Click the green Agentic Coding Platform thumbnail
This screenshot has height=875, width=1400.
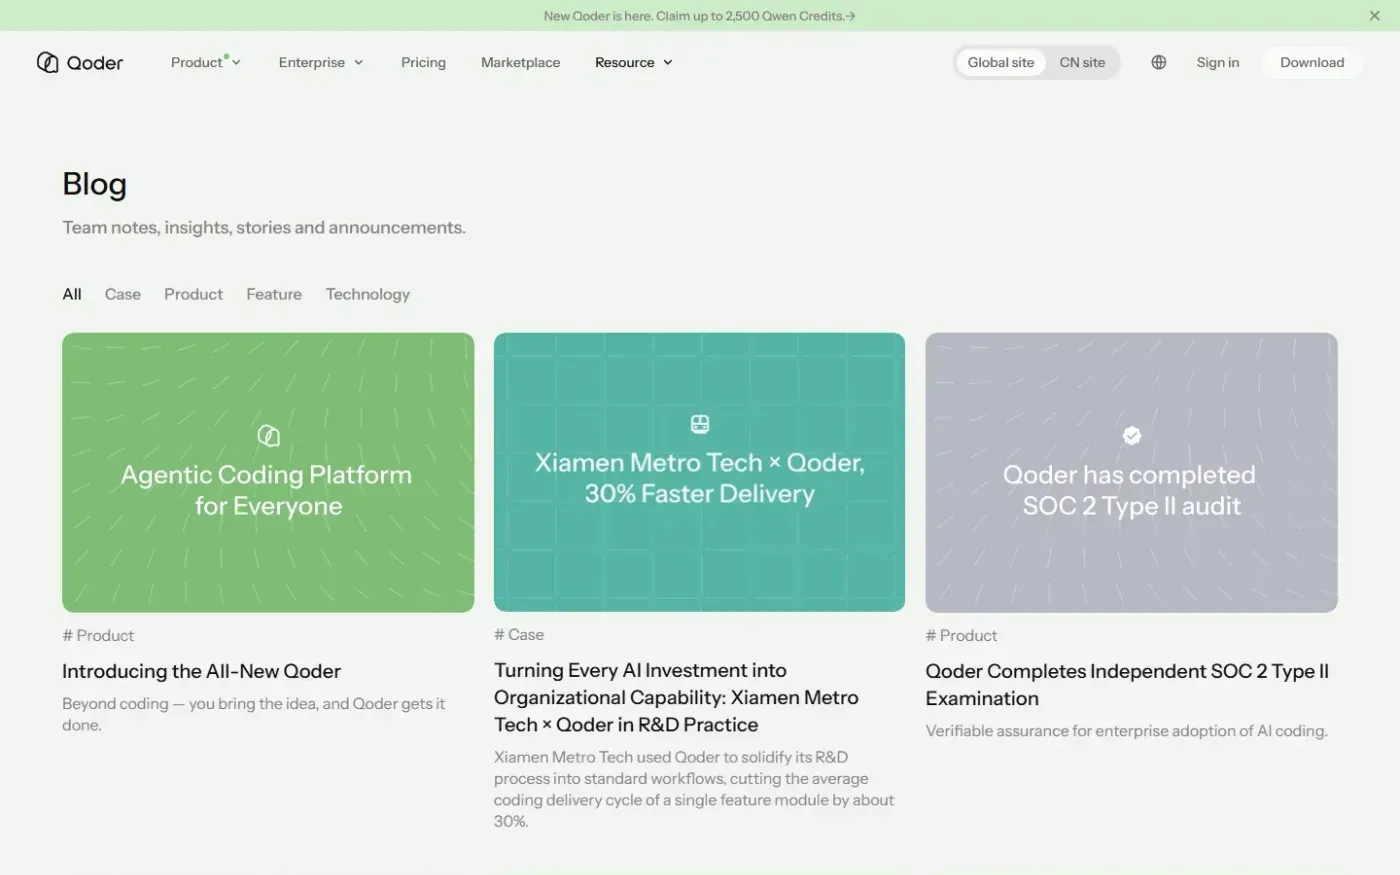coord(268,472)
